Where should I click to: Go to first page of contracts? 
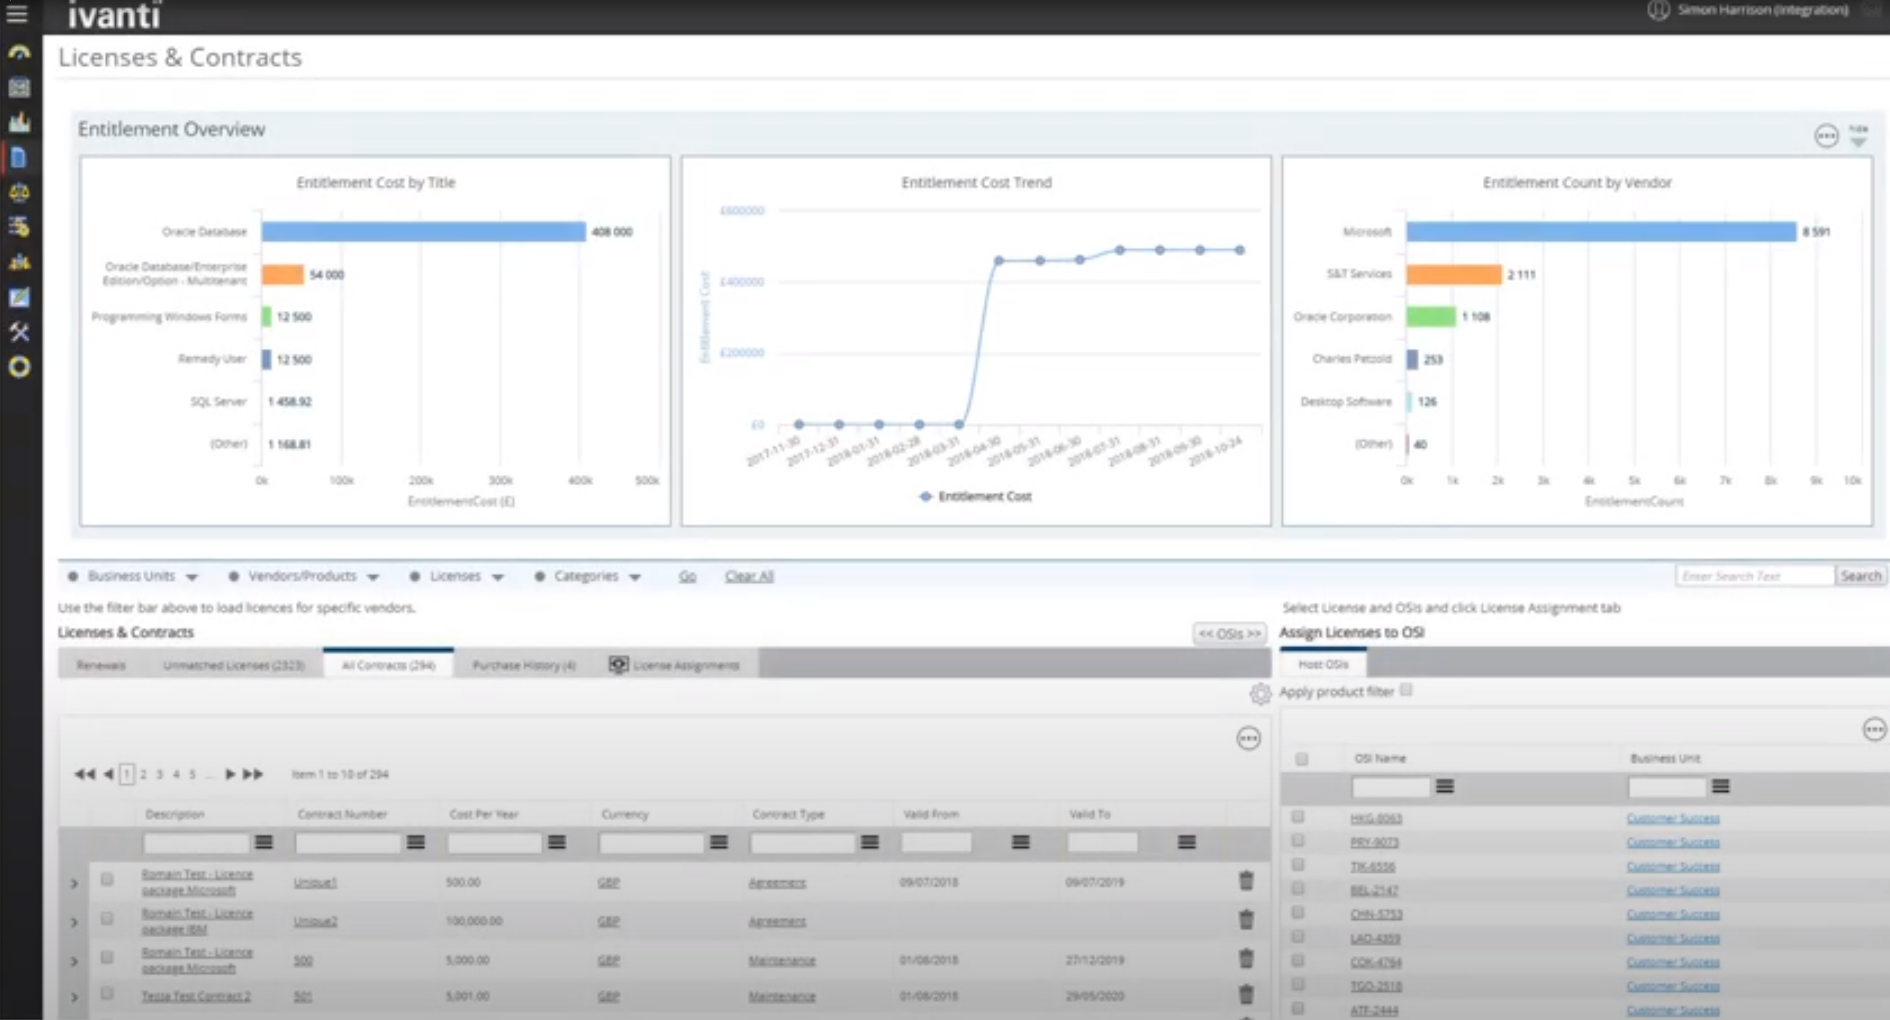click(x=84, y=774)
